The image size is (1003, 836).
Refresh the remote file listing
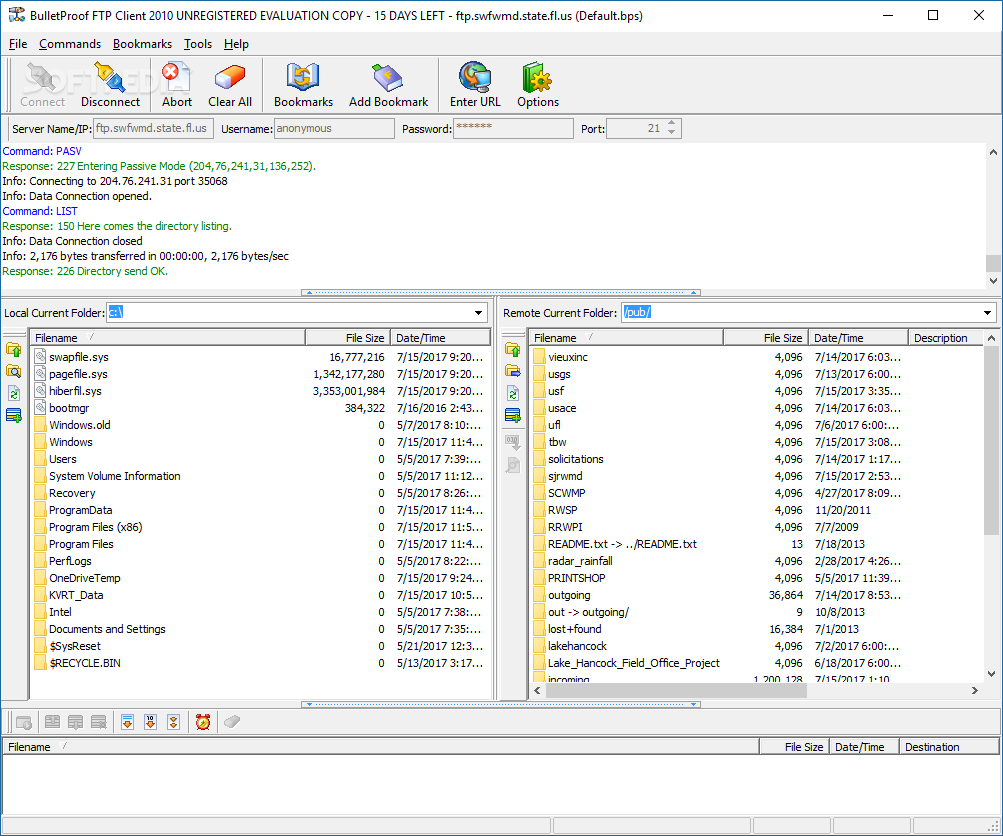pyautogui.click(x=512, y=393)
